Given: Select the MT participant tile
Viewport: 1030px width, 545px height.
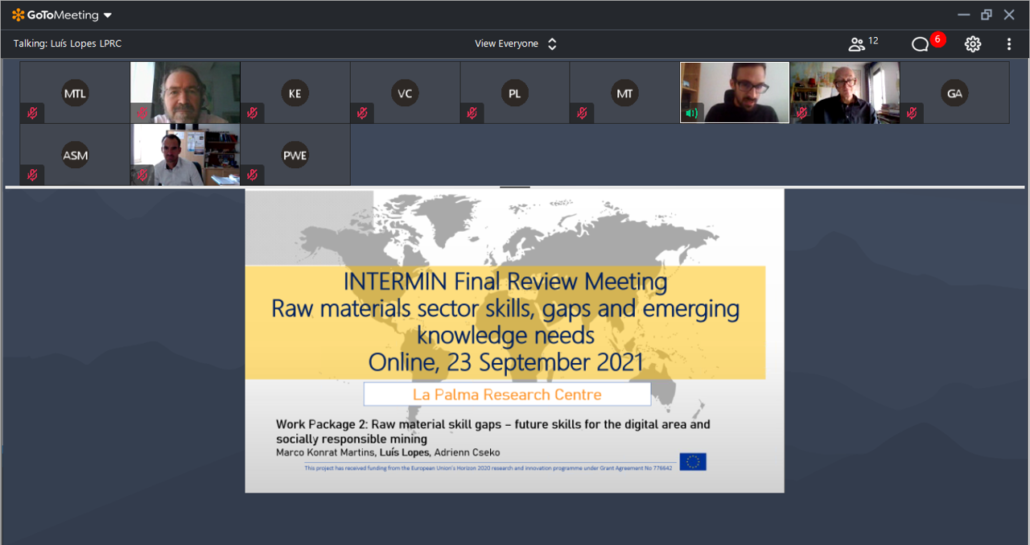Looking at the screenshot, I should (x=625, y=93).
